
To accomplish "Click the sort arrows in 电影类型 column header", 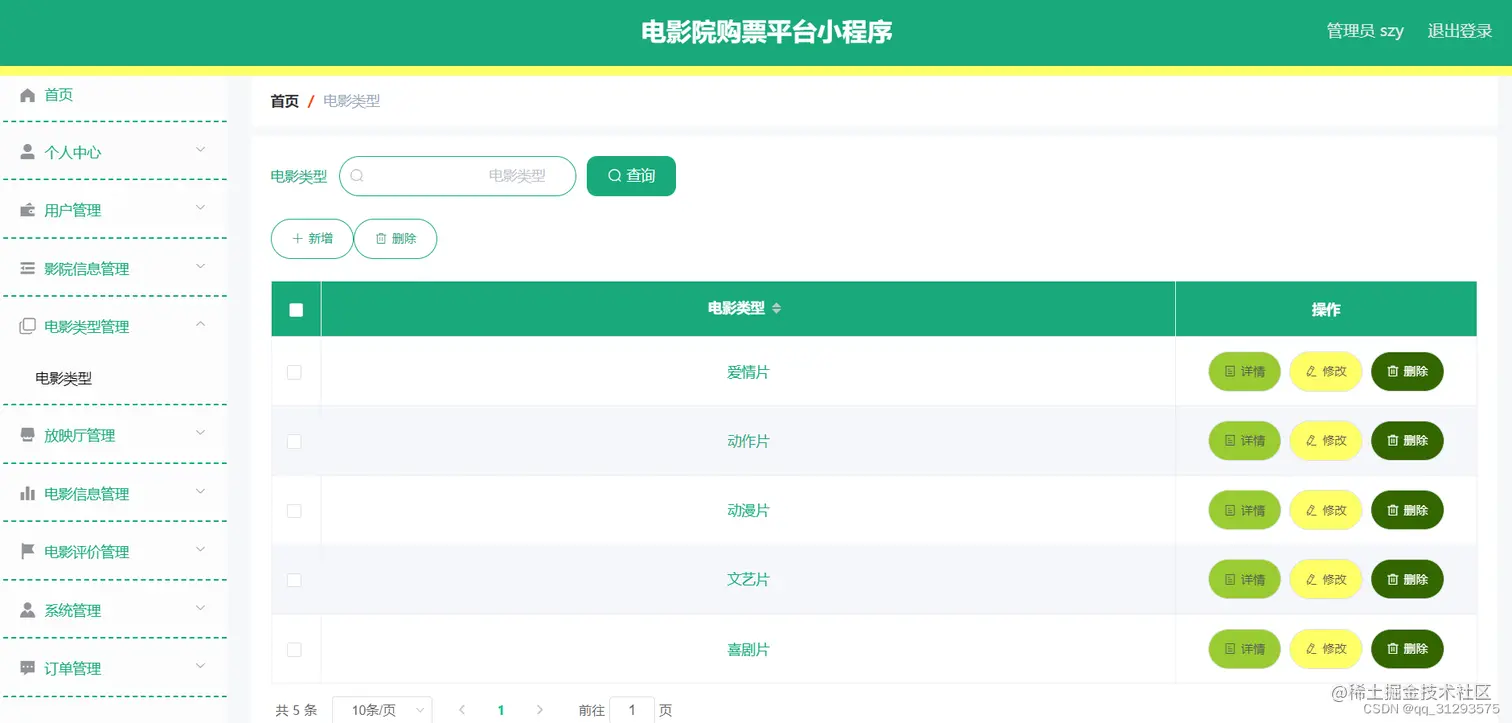I will [776, 309].
